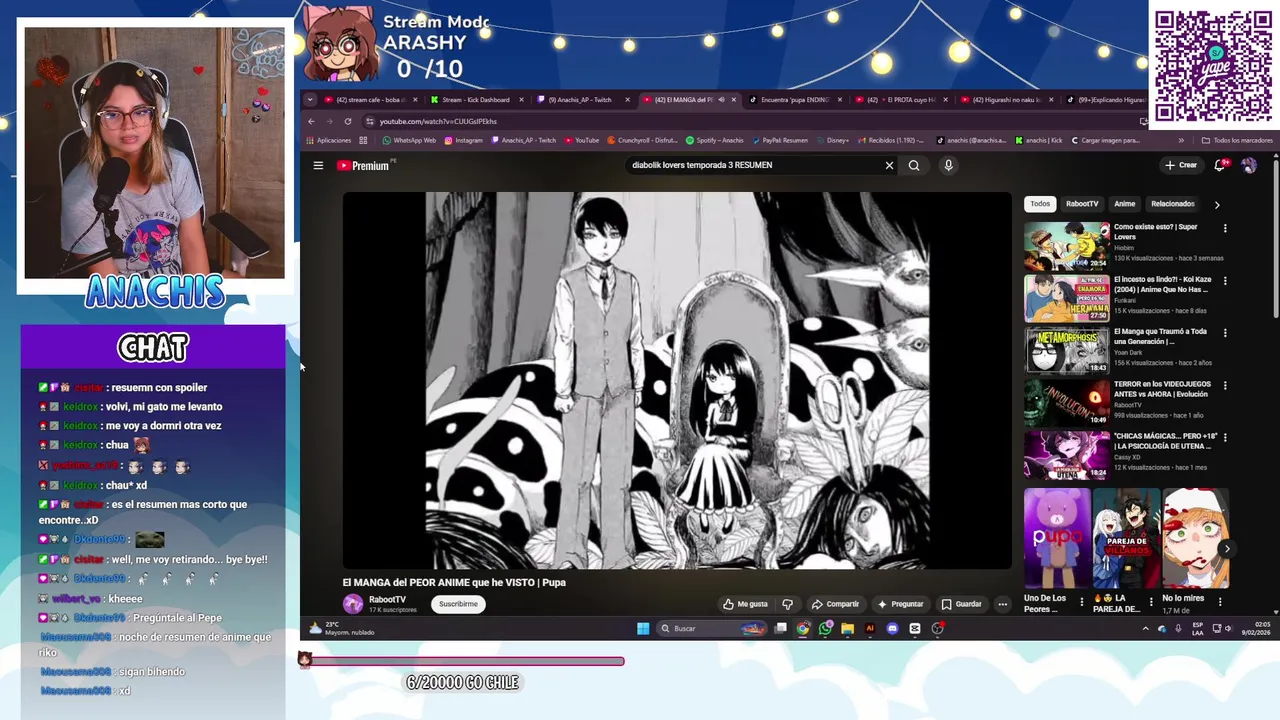This screenshot has width=1280, height=720.
Task: Expand the hidden bookmarks overflow chevron
Action: tap(1181, 141)
